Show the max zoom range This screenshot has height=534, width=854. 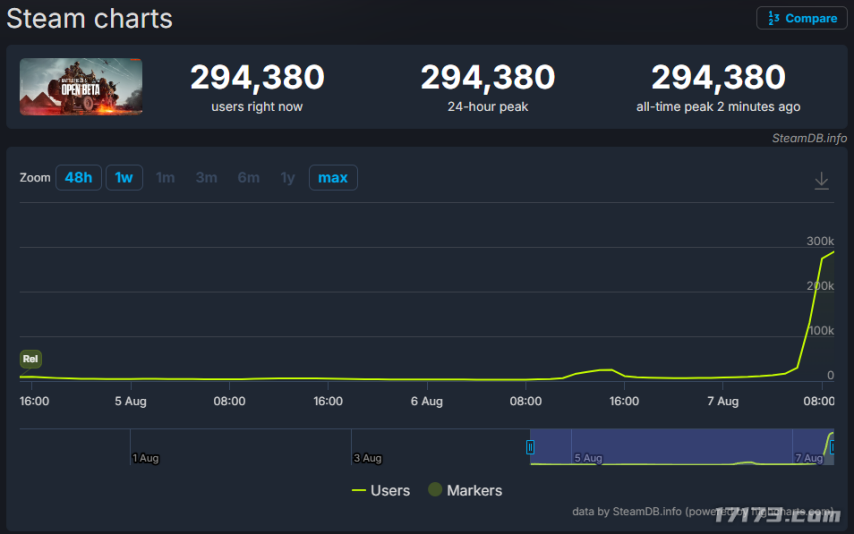(x=332, y=178)
